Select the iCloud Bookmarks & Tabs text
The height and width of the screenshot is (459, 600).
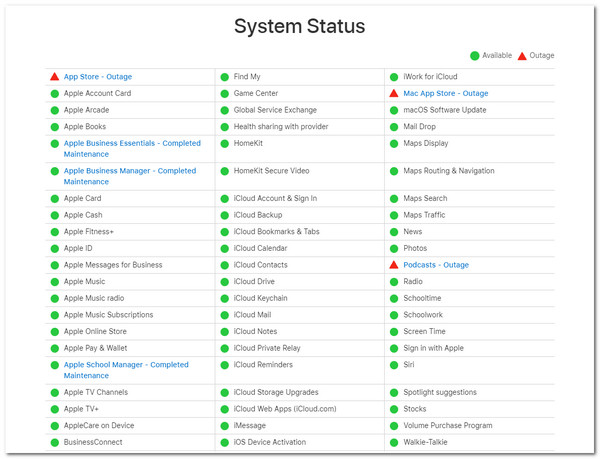[276, 232]
